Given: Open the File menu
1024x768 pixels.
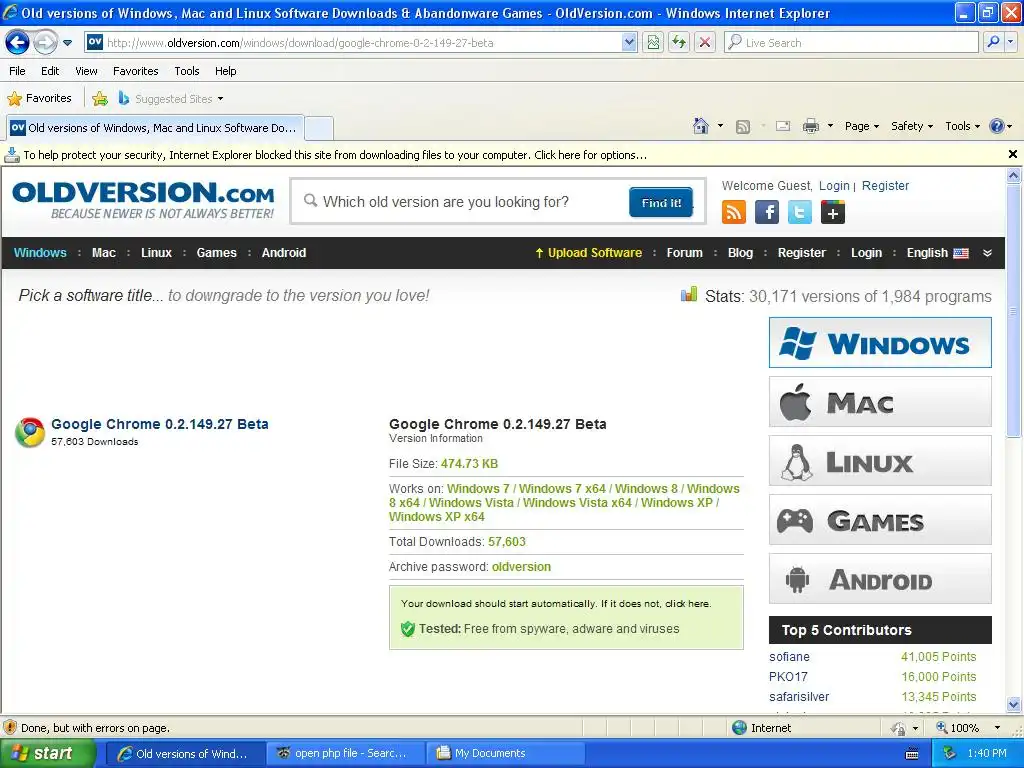Looking at the screenshot, I should click(x=18, y=71).
